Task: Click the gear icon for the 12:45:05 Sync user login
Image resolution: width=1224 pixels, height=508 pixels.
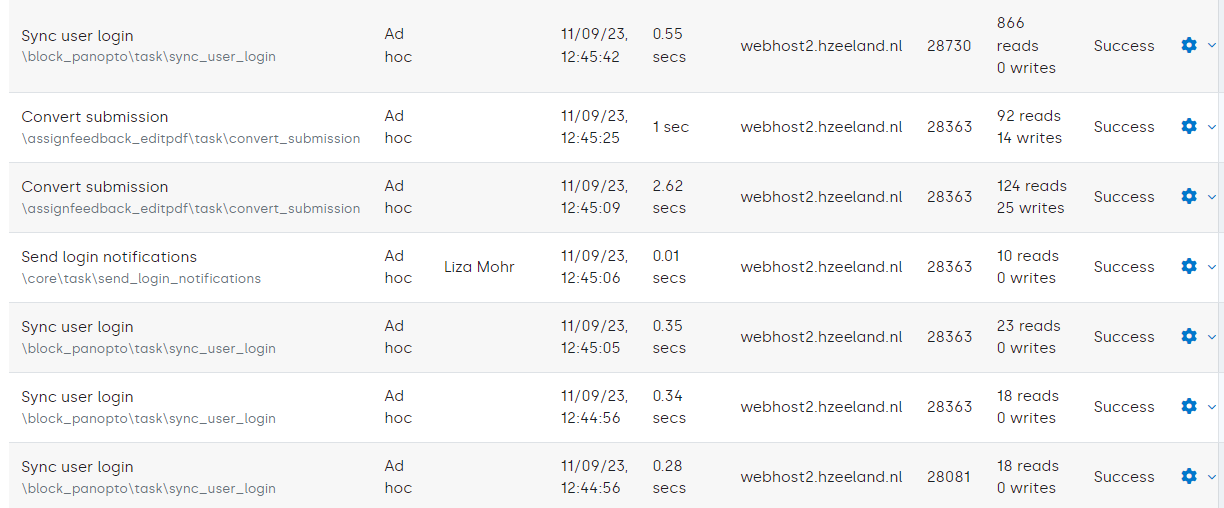Action: pyautogui.click(x=1188, y=336)
